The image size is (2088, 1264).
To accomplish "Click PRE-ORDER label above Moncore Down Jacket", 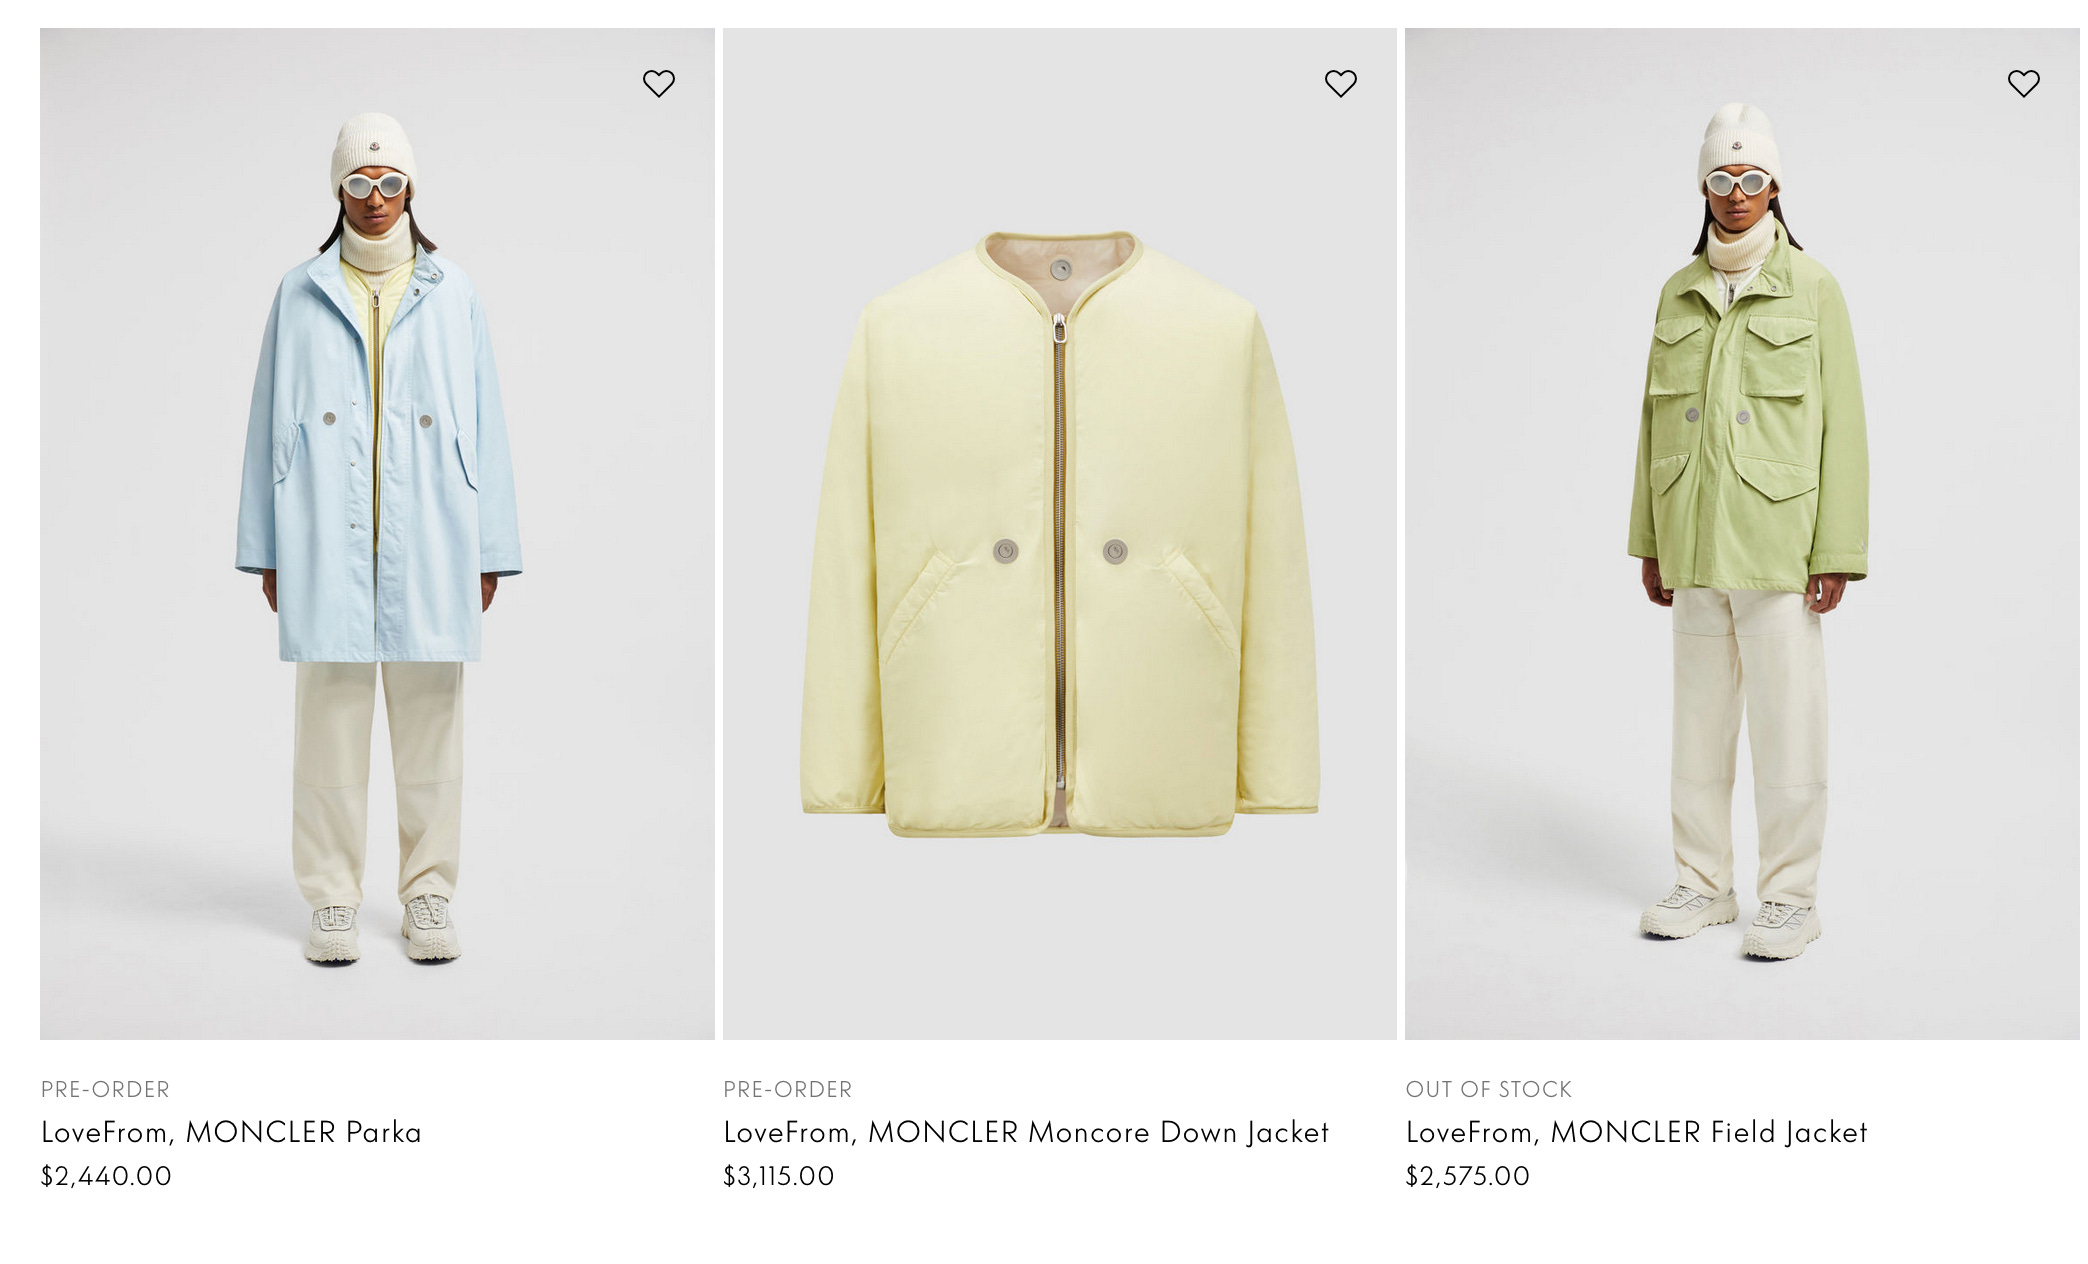I will pyautogui.click(x=787, y=1089).
